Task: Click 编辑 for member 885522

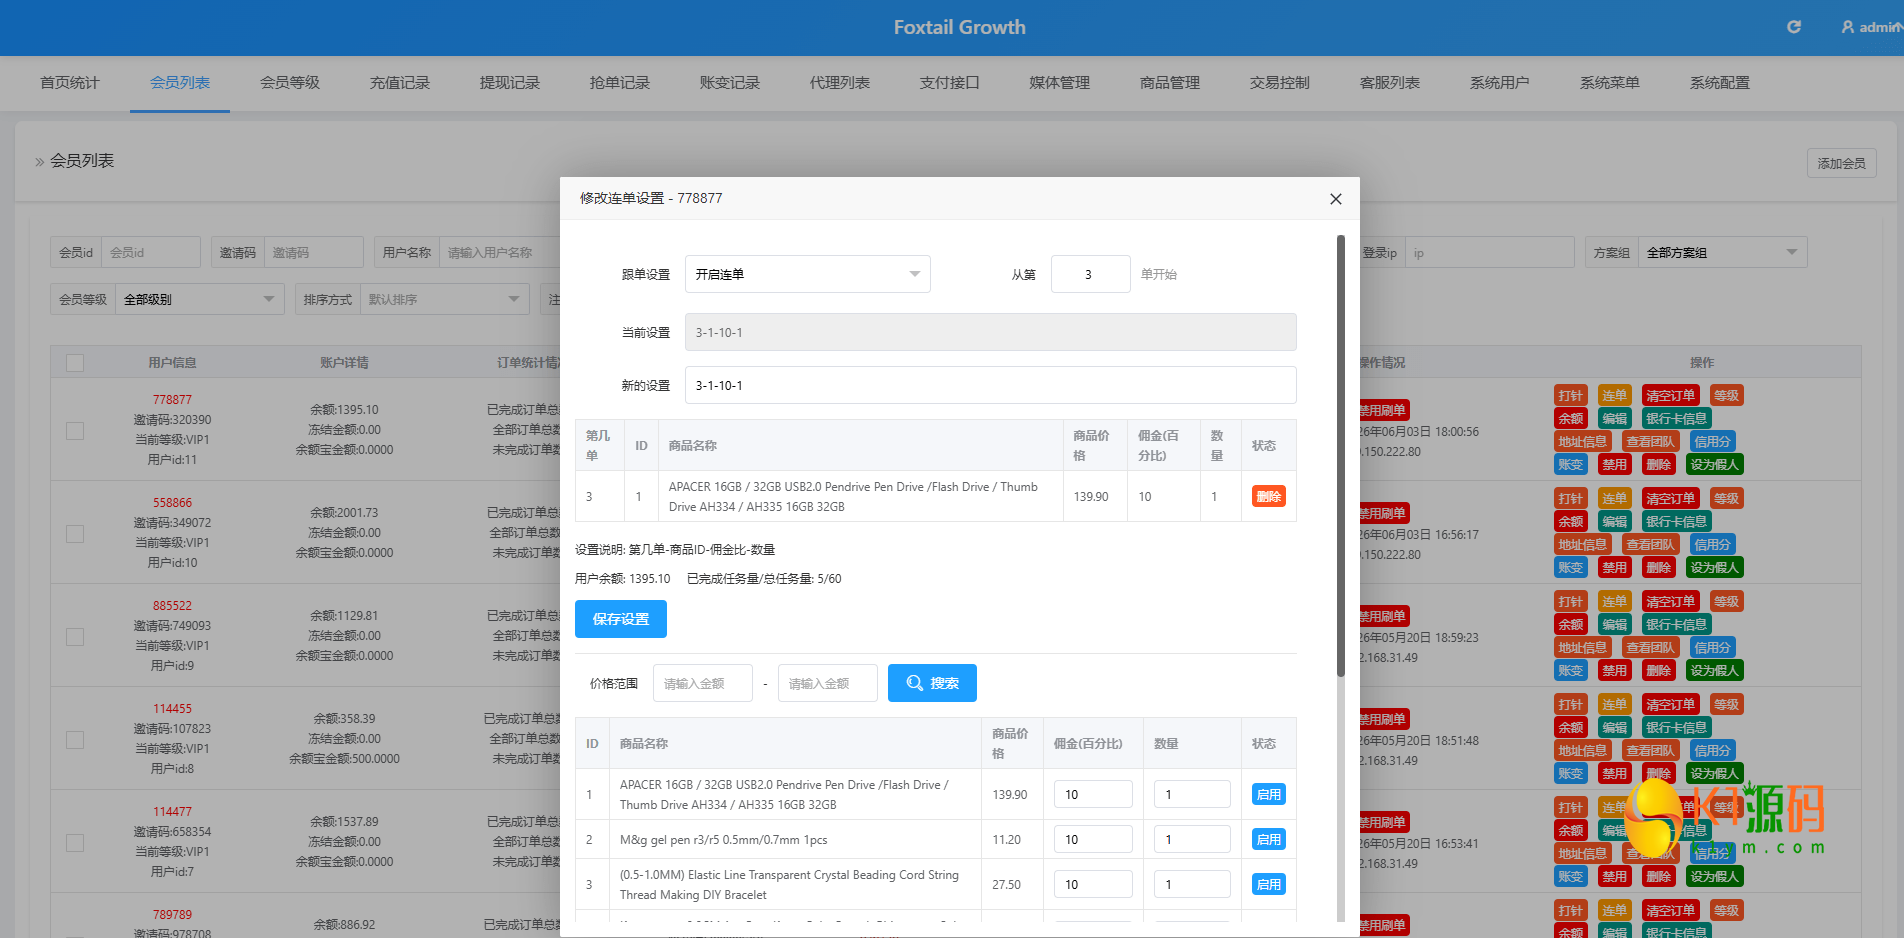Action: 1615,624
